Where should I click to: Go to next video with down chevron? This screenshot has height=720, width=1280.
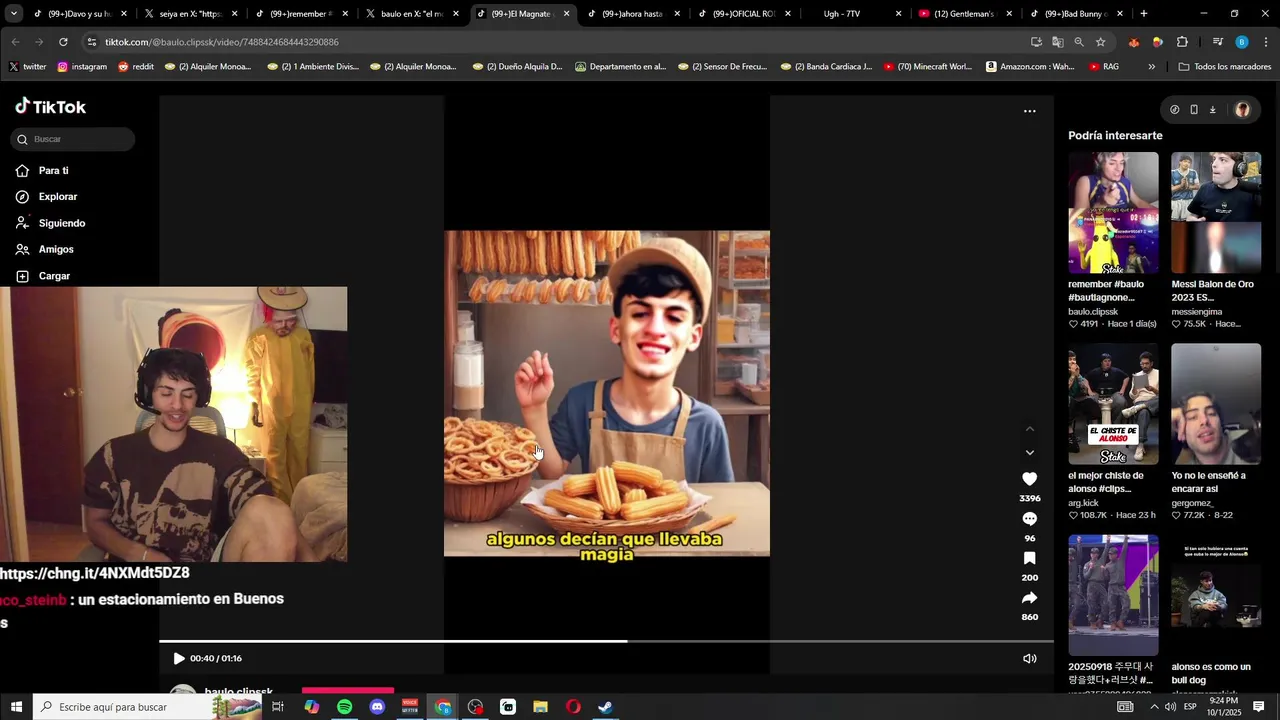1029,453
